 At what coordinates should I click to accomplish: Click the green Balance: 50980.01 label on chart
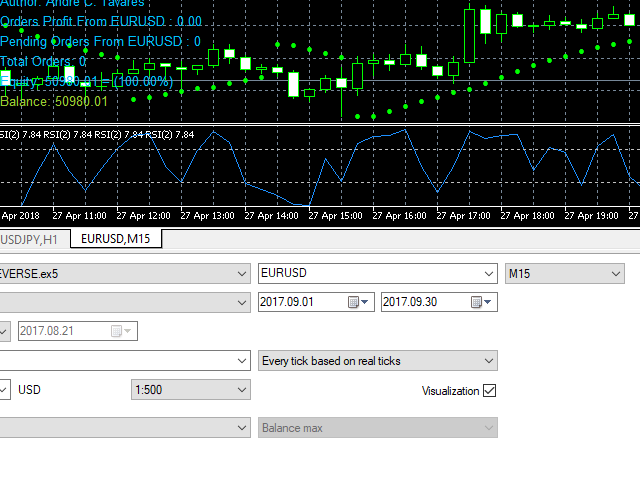pos(54,100)
